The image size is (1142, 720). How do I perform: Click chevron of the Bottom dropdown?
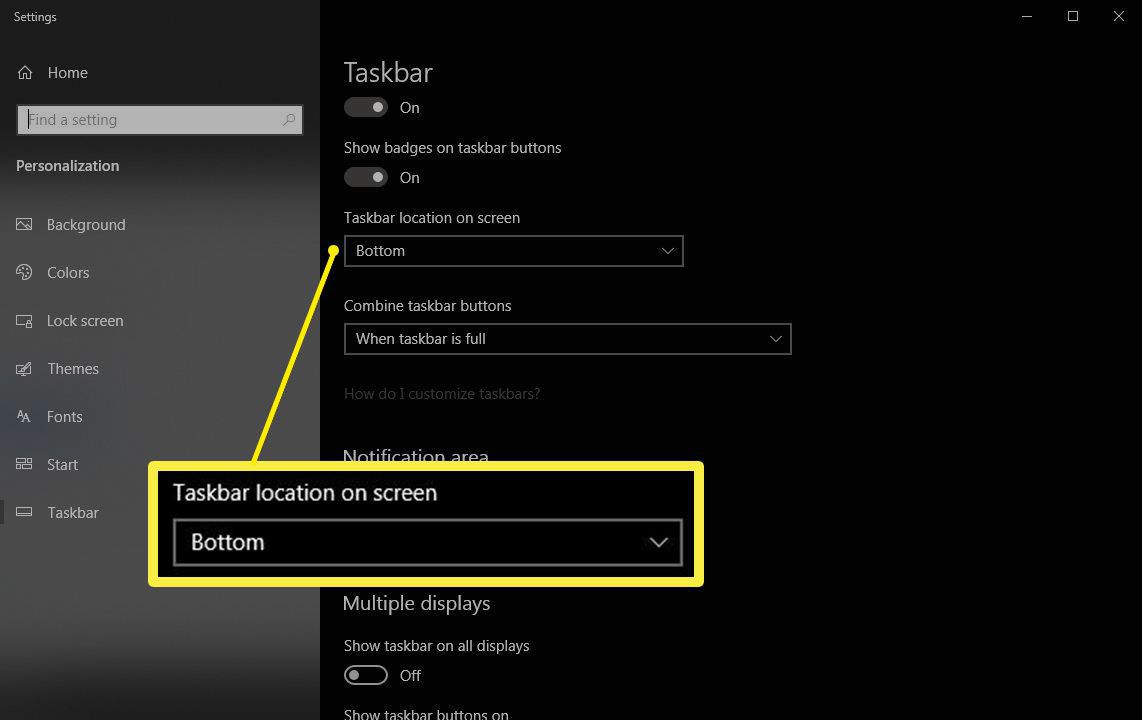667,250
